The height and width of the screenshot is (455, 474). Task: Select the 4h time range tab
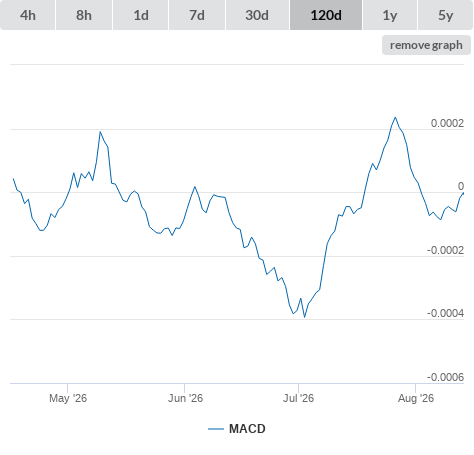coord(28,15)
